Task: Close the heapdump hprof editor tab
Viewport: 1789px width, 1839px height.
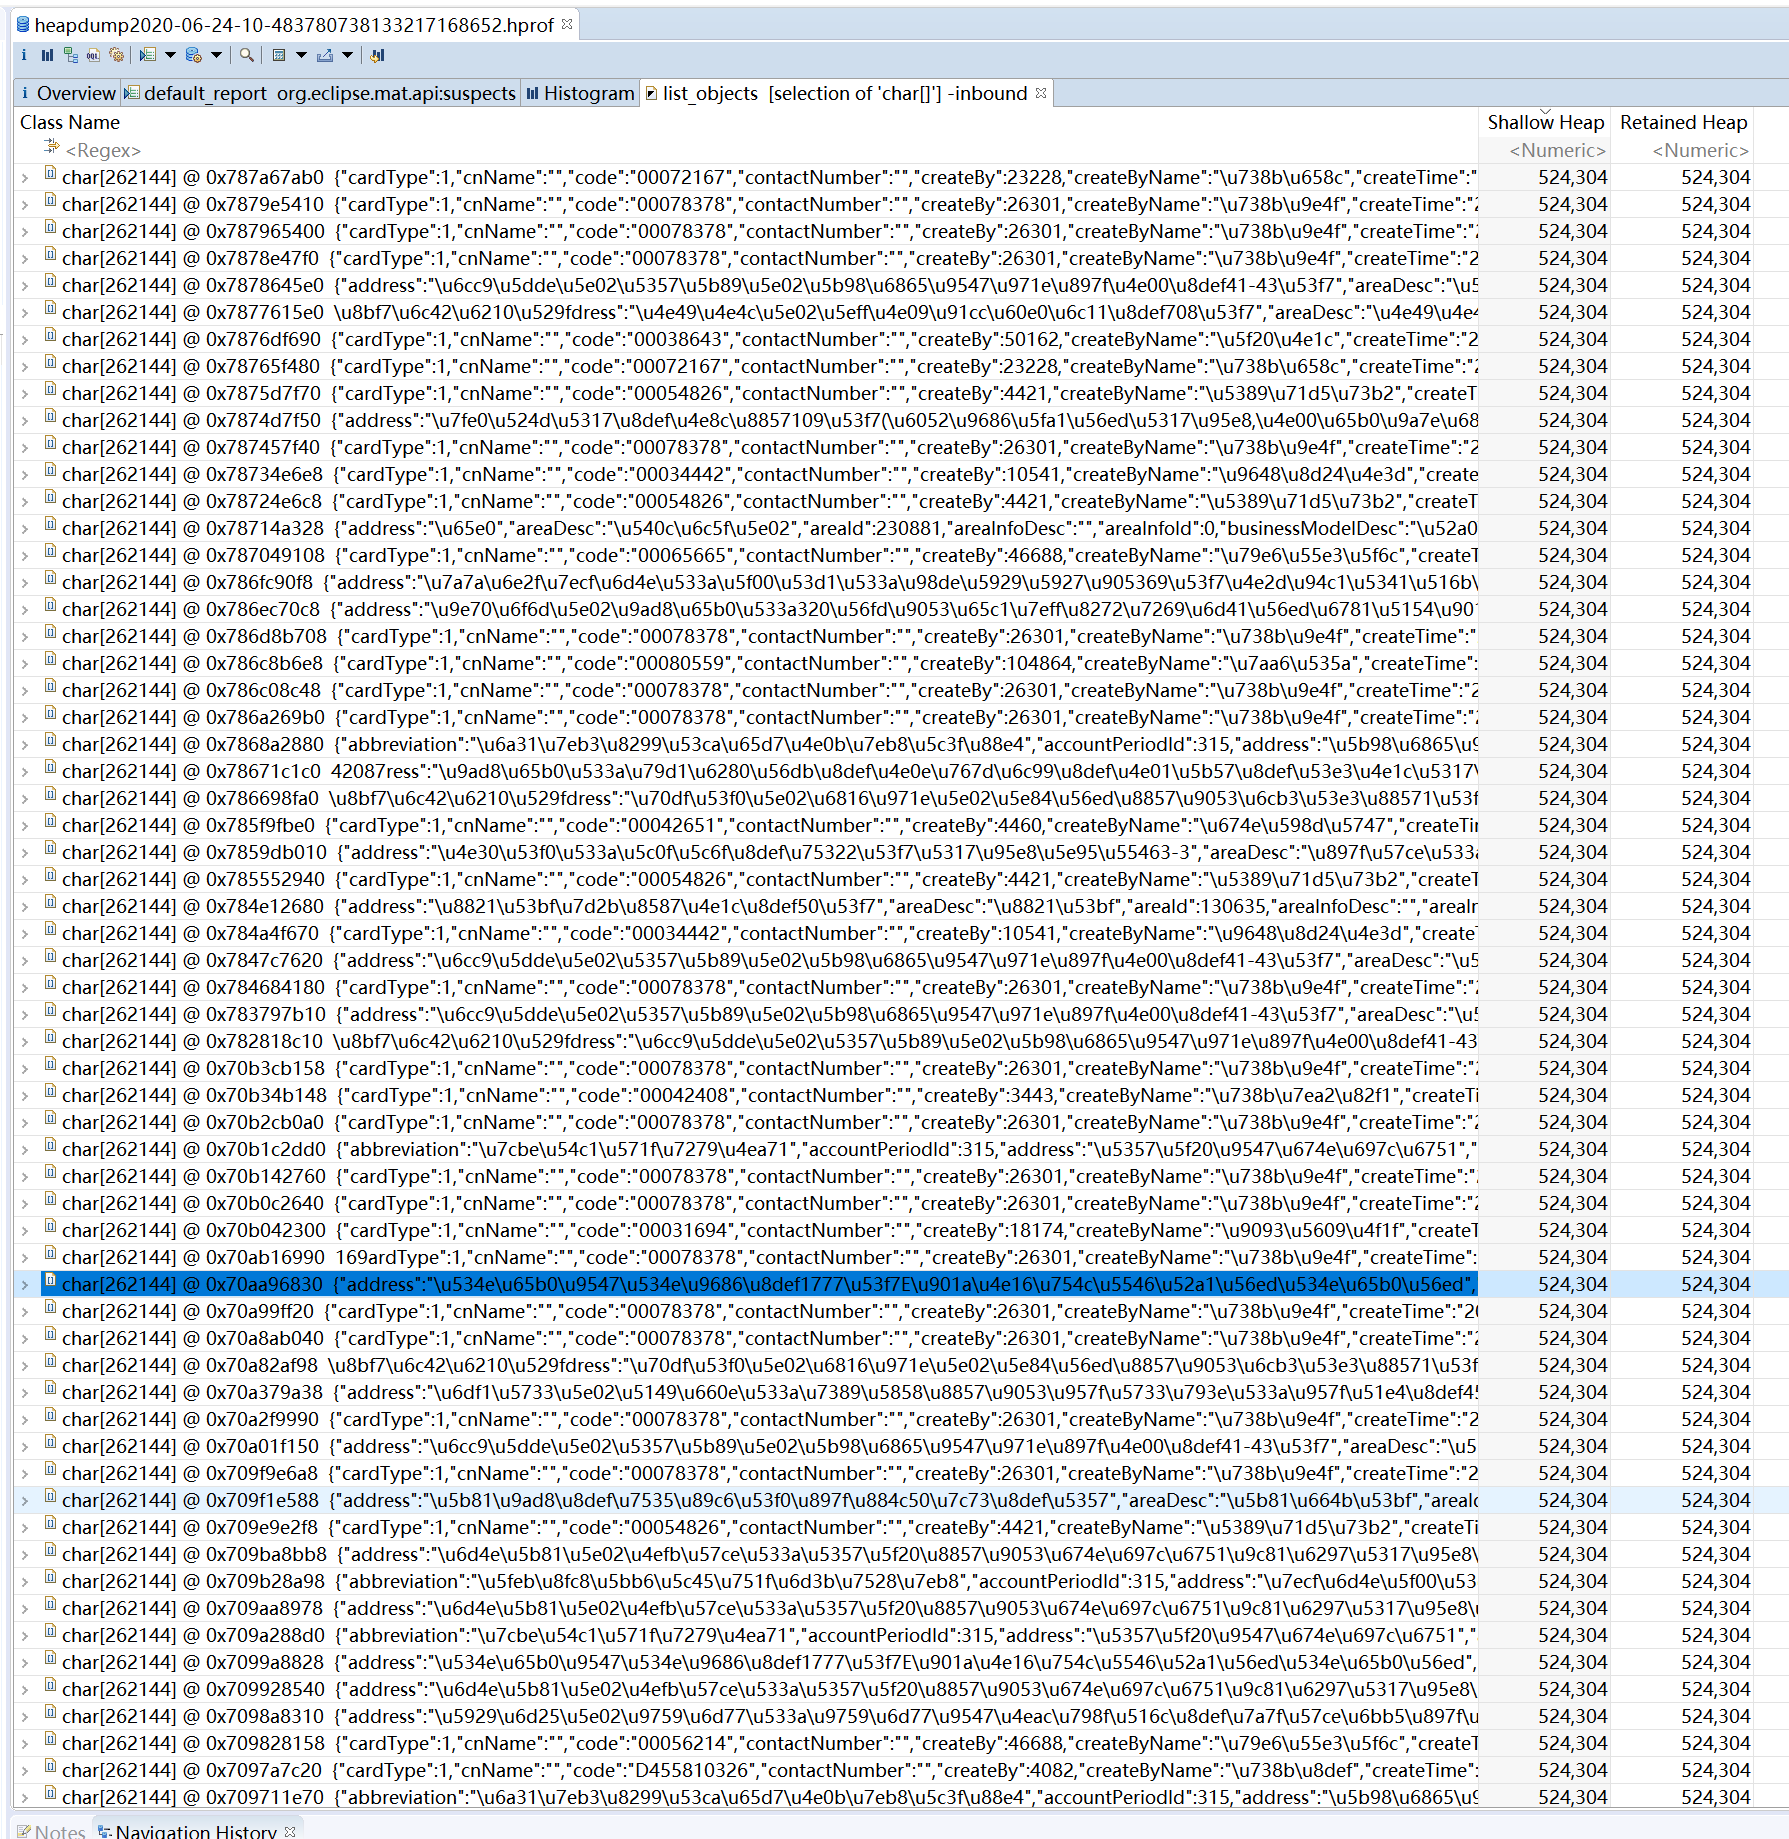Action: click(x=567, y=24)
